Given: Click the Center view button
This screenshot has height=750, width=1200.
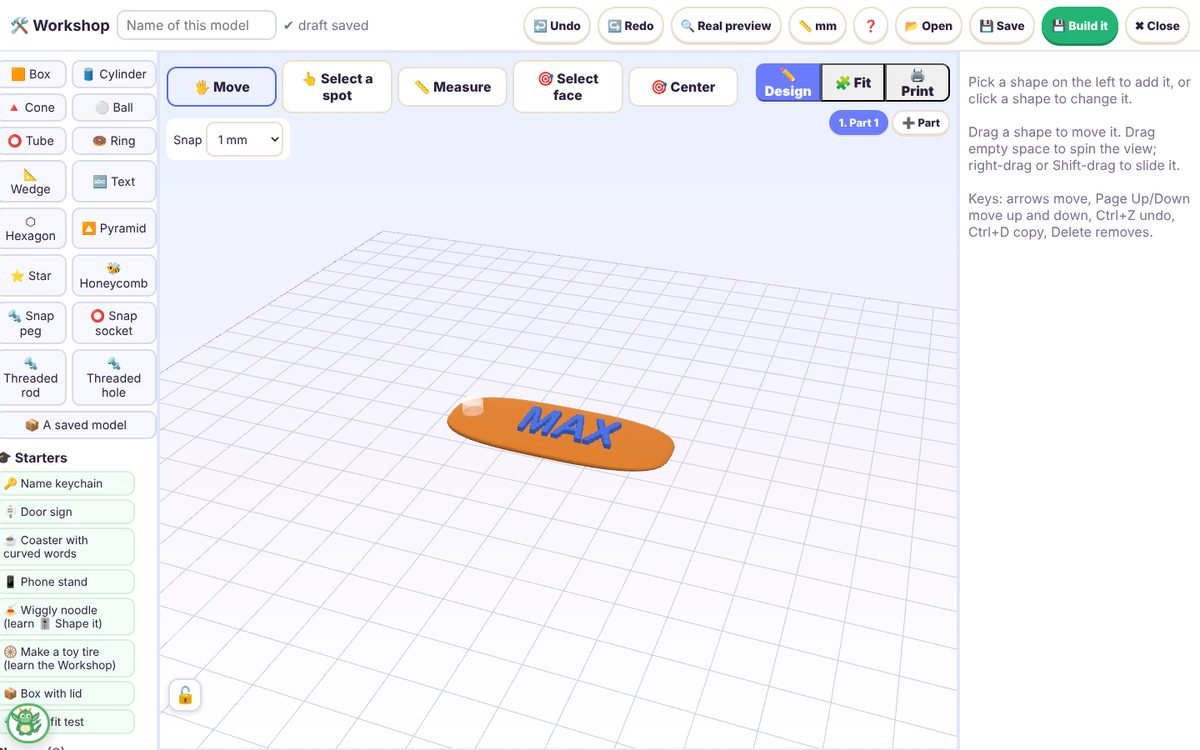Looking at the screenshot, I should pyautogui.click(x=683, y=87).
